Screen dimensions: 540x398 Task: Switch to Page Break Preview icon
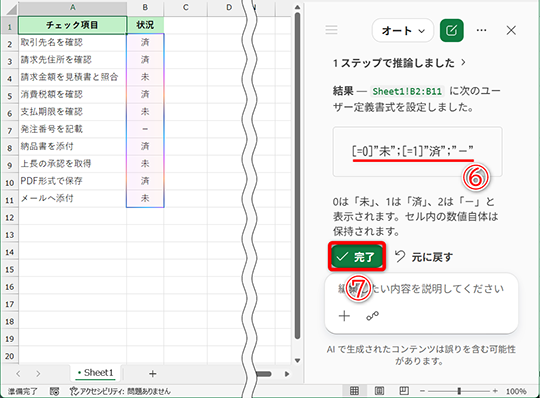[404, 391]
